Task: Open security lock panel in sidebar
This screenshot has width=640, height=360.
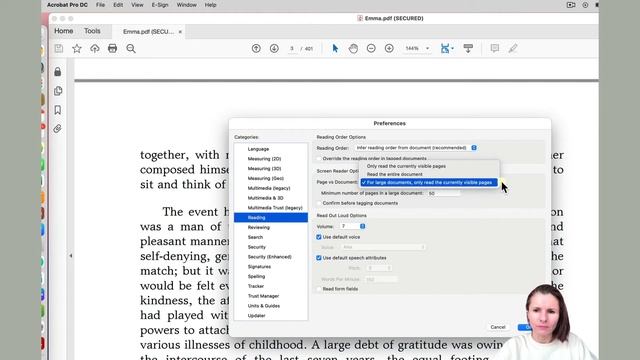Action: click(58, 72)
